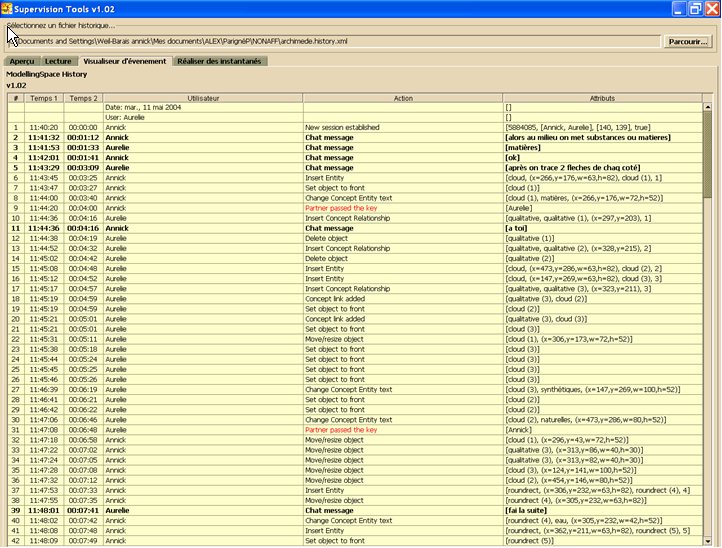The width and height of the screenshot is (722, 548).
Task: Select the Visualiseur d'évenement tab
Action: point(125,61)
